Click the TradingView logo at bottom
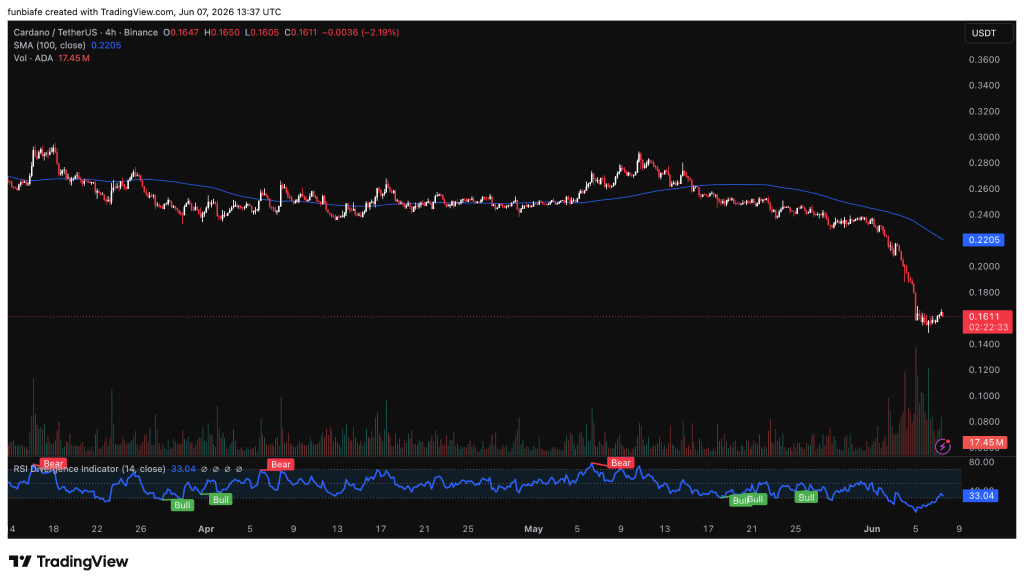Screen dimensions: 1024x584 [x=69, y=562]
